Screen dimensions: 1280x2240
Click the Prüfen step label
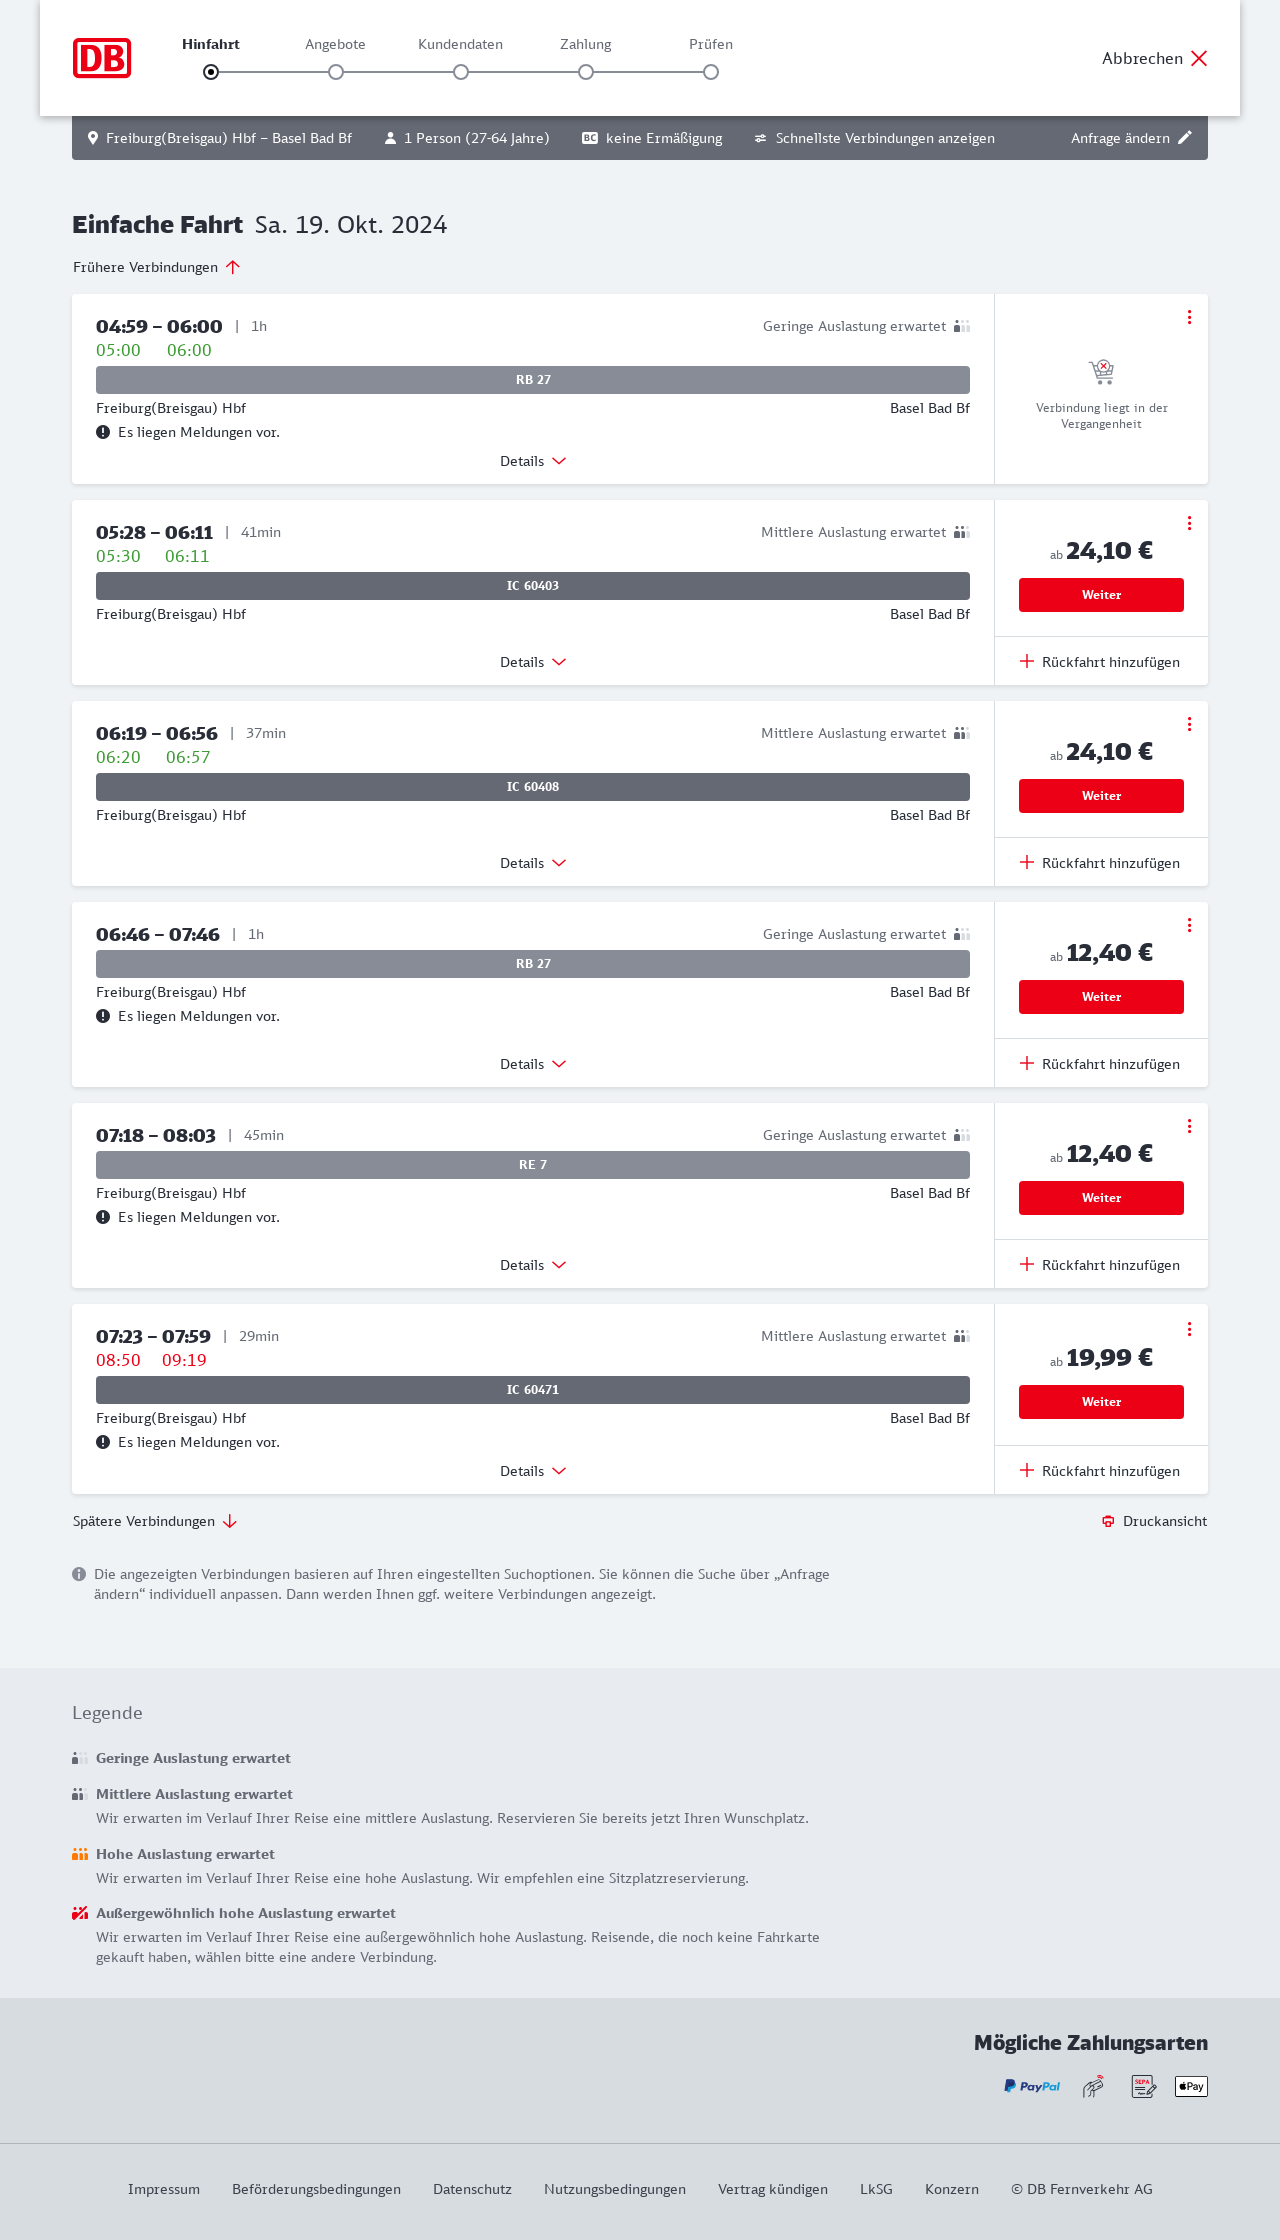point(711,44)
